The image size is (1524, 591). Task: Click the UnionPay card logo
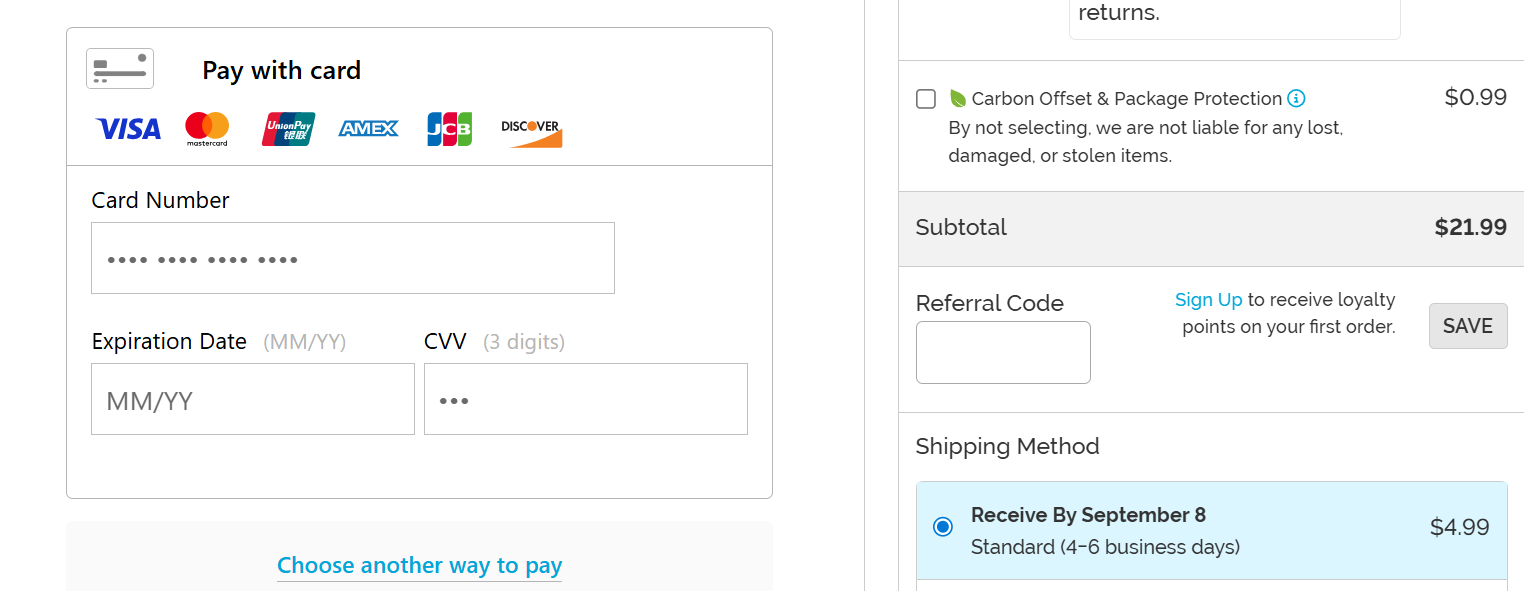coord(288,129)
